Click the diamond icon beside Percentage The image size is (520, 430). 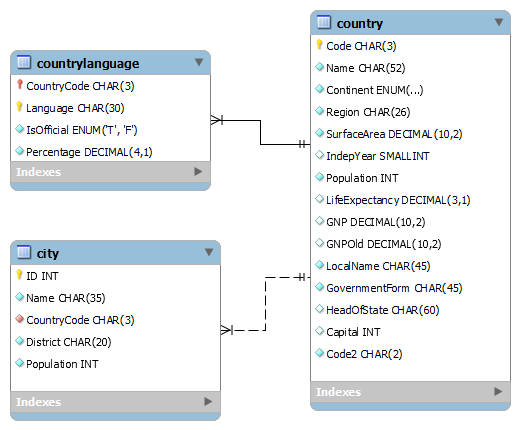pyautogui.click(x=20, y=151)
